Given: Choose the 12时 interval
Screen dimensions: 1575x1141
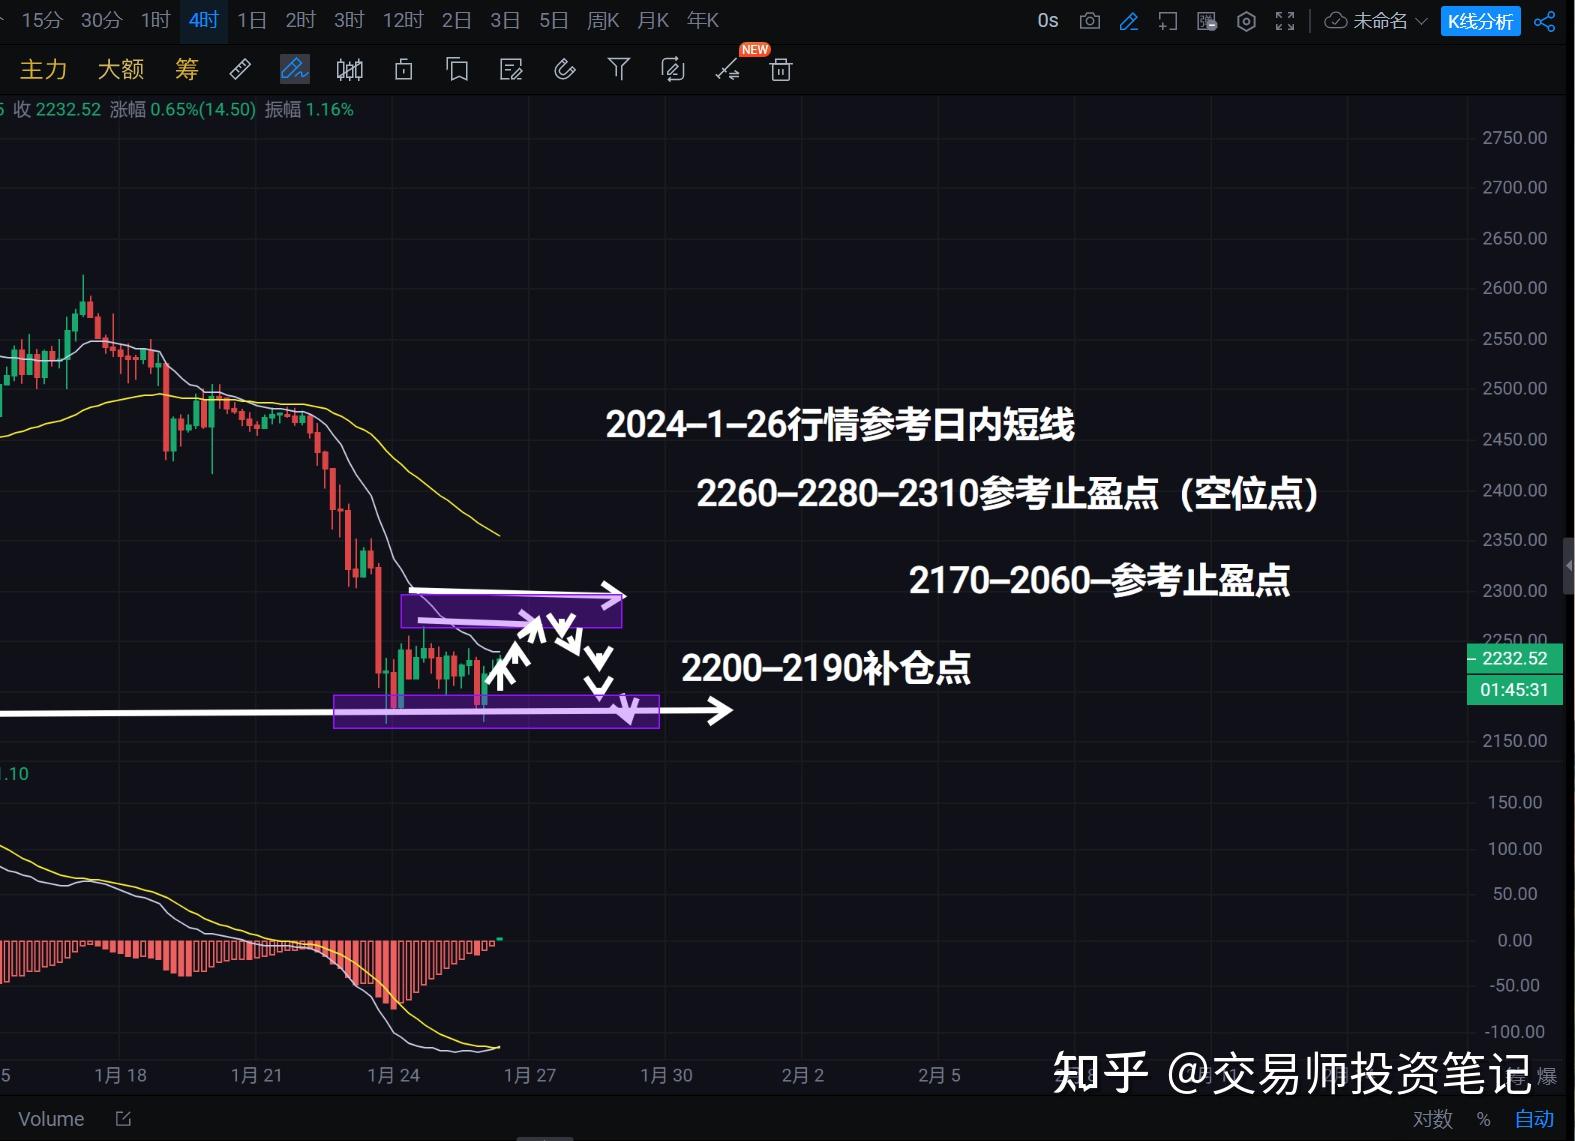Looking at the screenshot, I should point(403,20).
